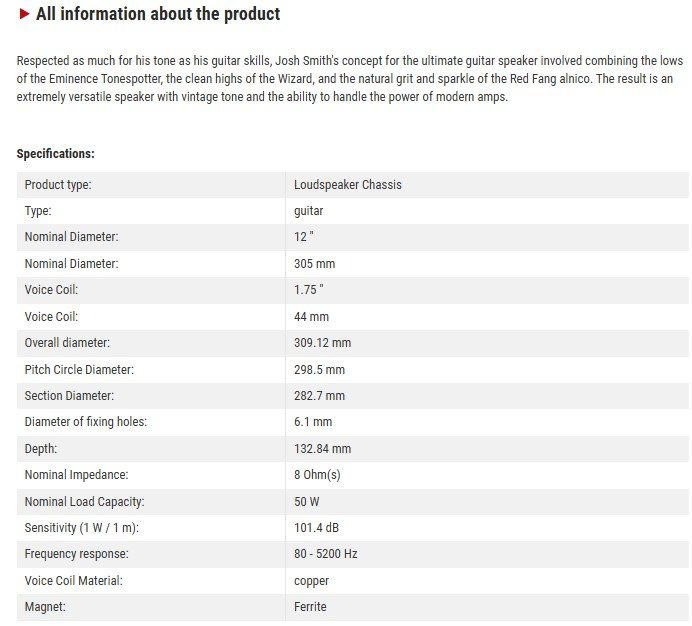Select the "80 - 5200 Hz" frequency value
Viewport: 692px width, 626px height.
[x=326, y=554]
